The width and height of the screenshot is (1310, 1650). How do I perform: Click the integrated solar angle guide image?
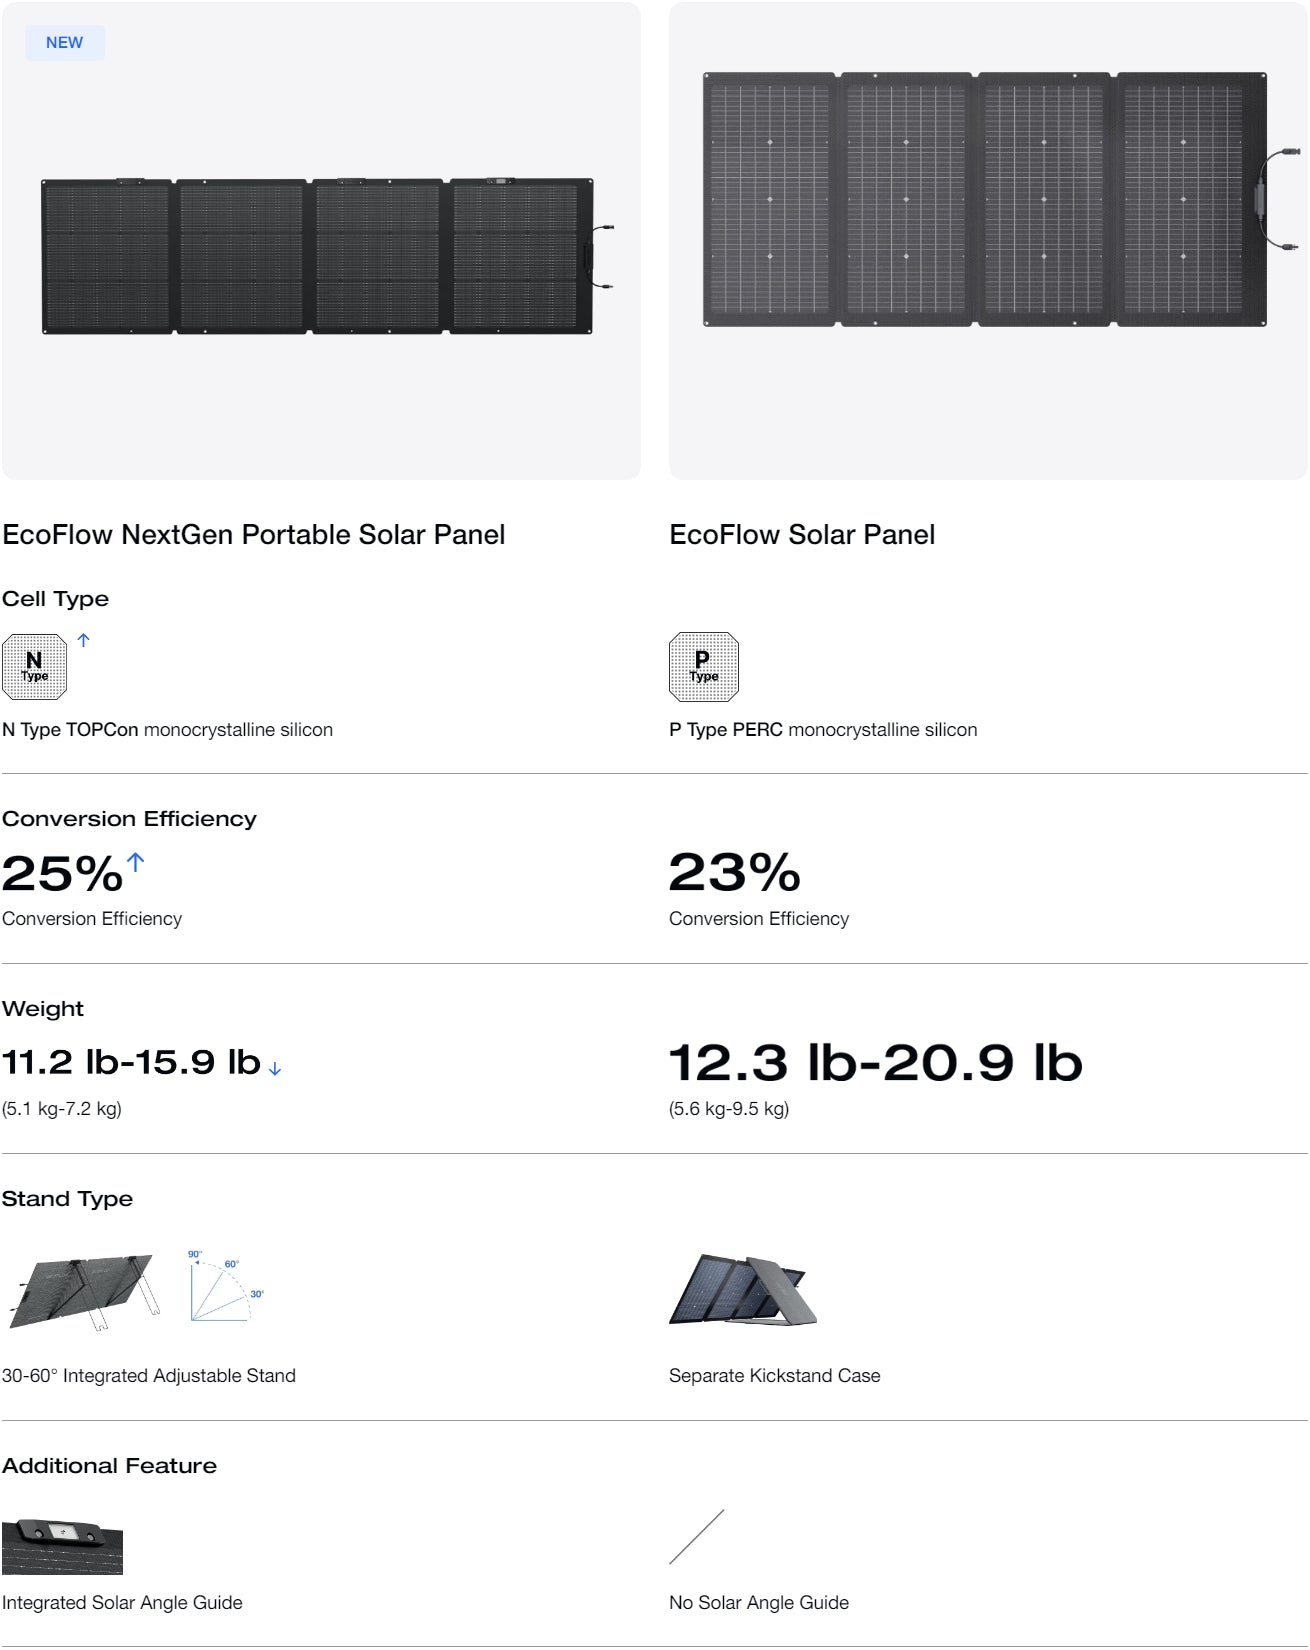tap(62, 1546)
